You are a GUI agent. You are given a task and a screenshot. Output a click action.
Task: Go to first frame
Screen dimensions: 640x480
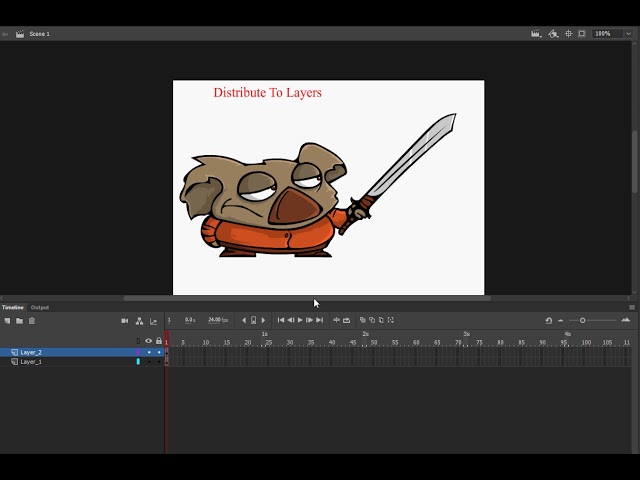point(281,320)
